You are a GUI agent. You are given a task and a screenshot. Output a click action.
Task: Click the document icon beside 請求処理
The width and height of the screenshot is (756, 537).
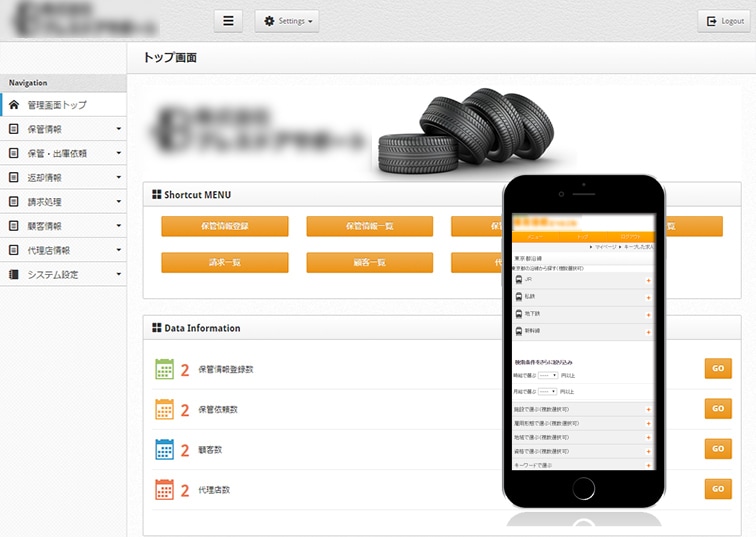(x=14, y=201)
